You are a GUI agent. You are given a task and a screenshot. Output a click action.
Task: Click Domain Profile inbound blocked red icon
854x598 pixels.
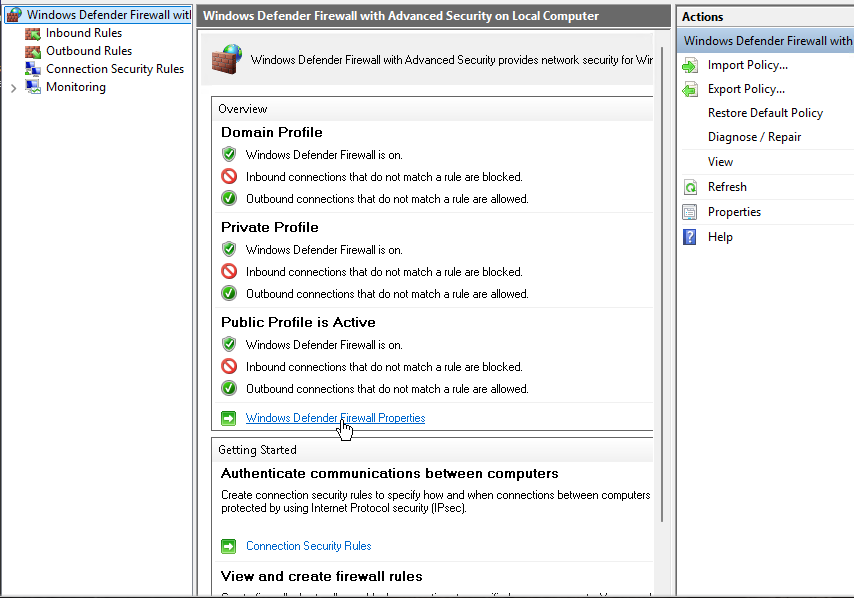click(229, 176)
